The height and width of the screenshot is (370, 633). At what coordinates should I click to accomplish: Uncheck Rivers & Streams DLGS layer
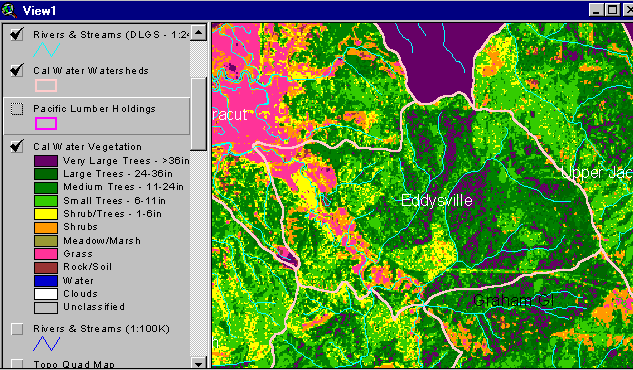[17, 34]
